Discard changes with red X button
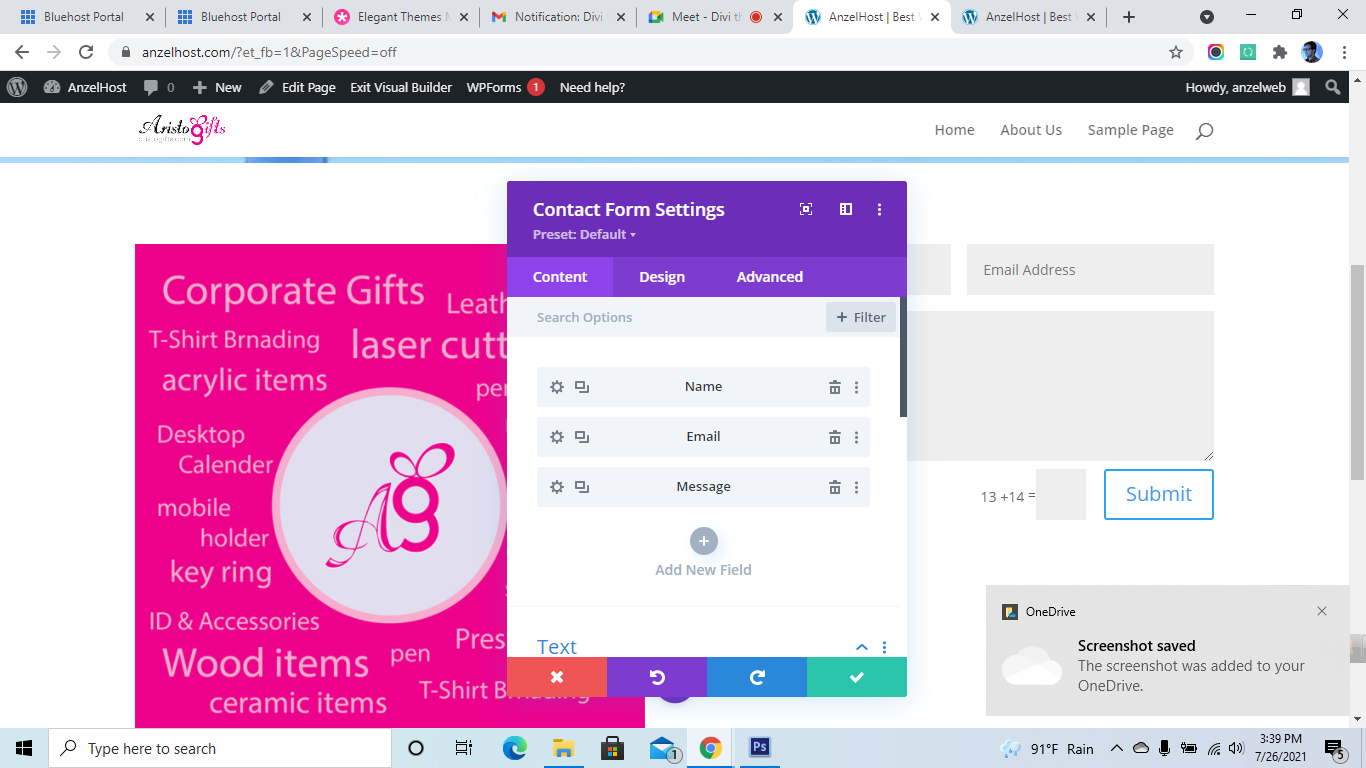 click(557, 677)
